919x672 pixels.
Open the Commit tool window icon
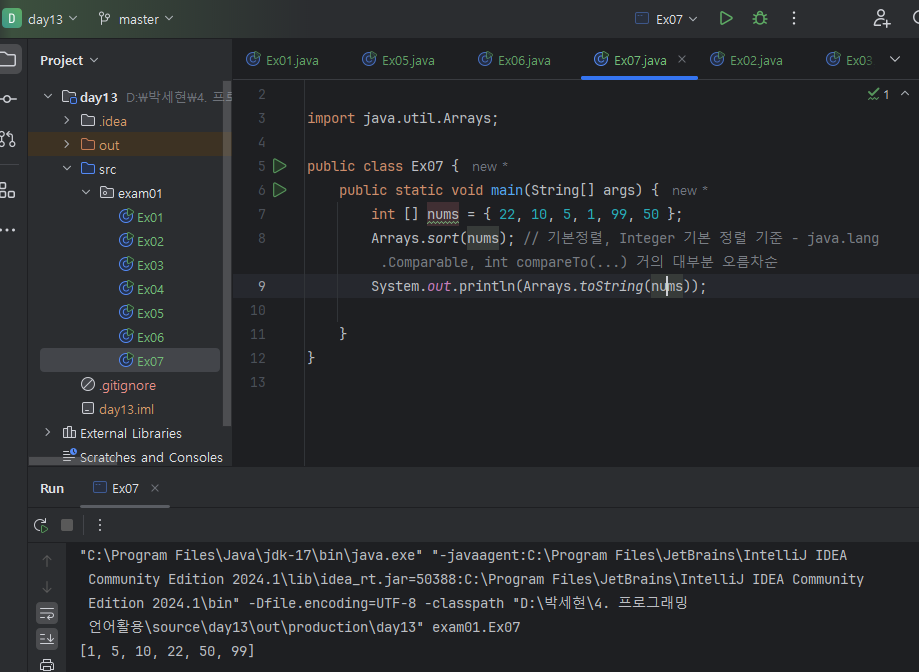click(9, 98)
